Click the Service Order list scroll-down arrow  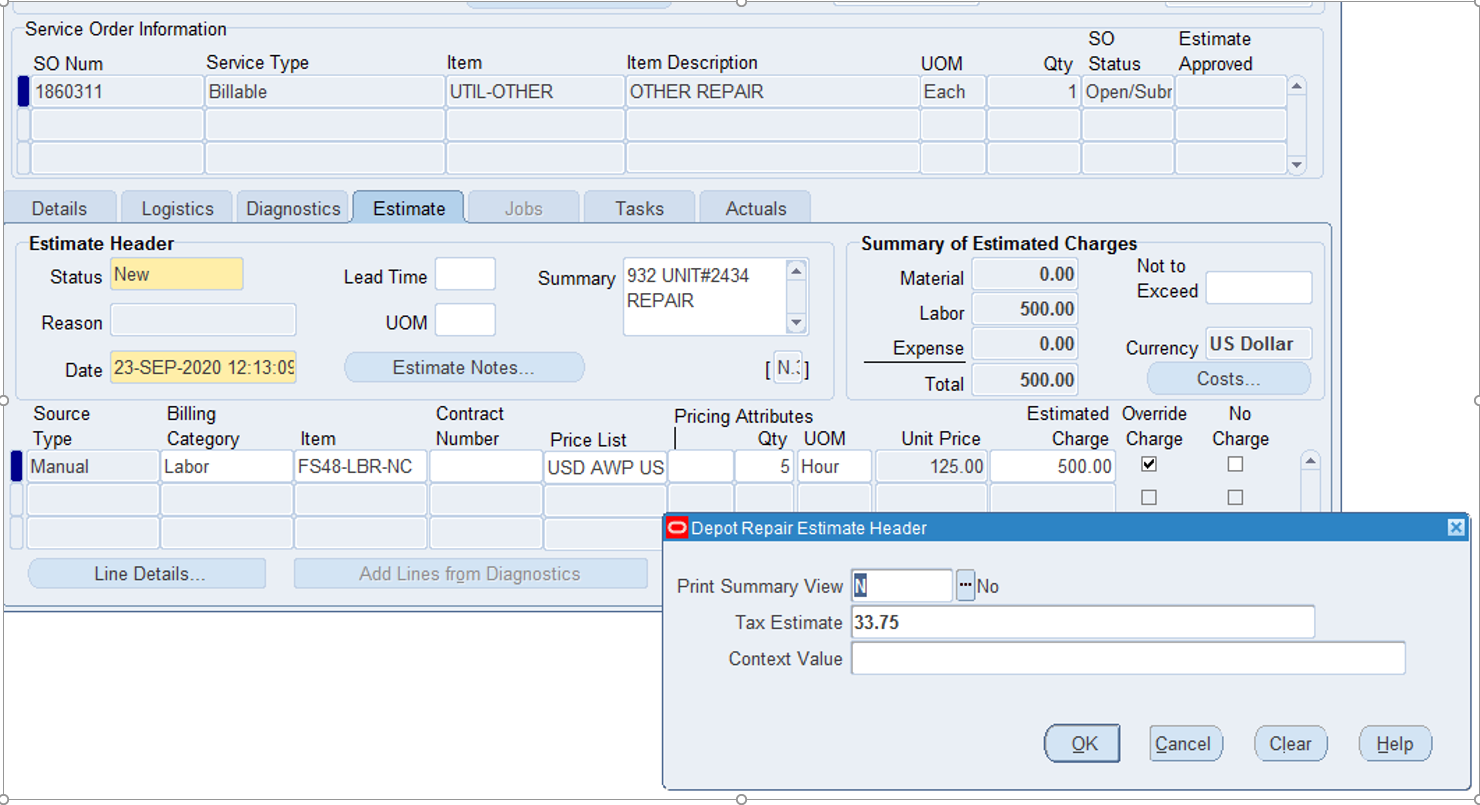pos(1298,164)
